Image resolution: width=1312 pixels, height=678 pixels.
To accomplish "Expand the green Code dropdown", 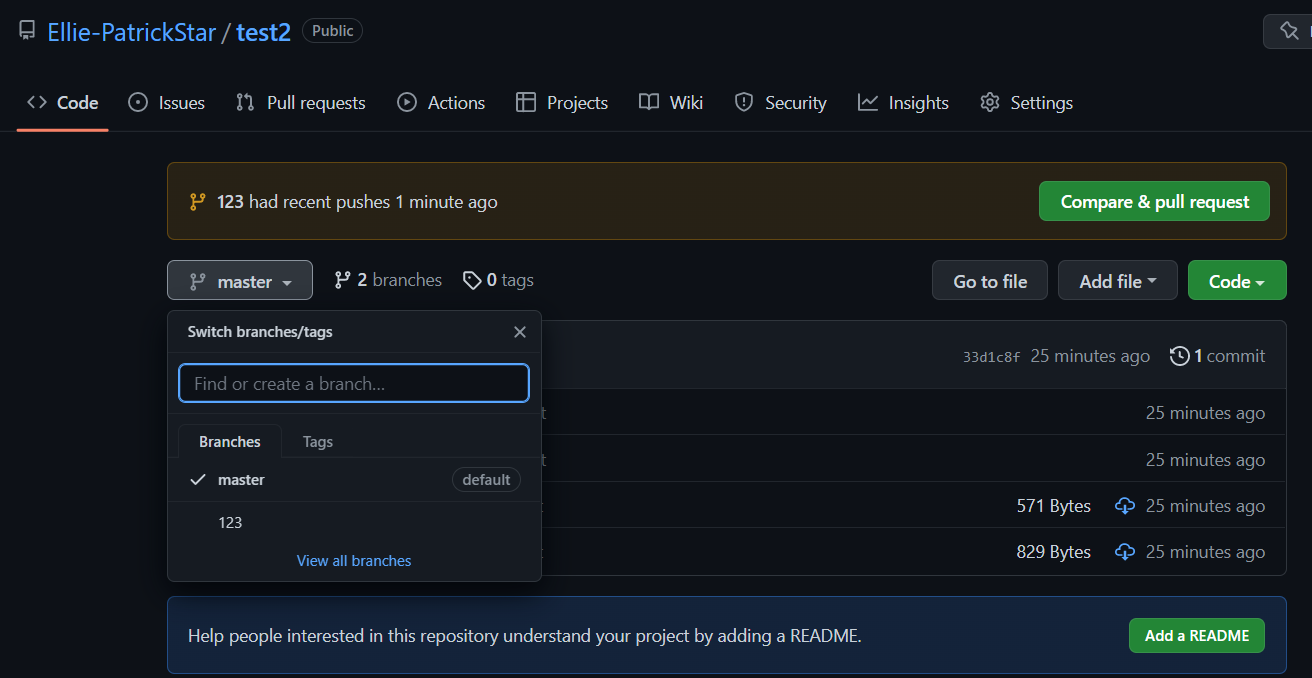I will pos(1237,281).
